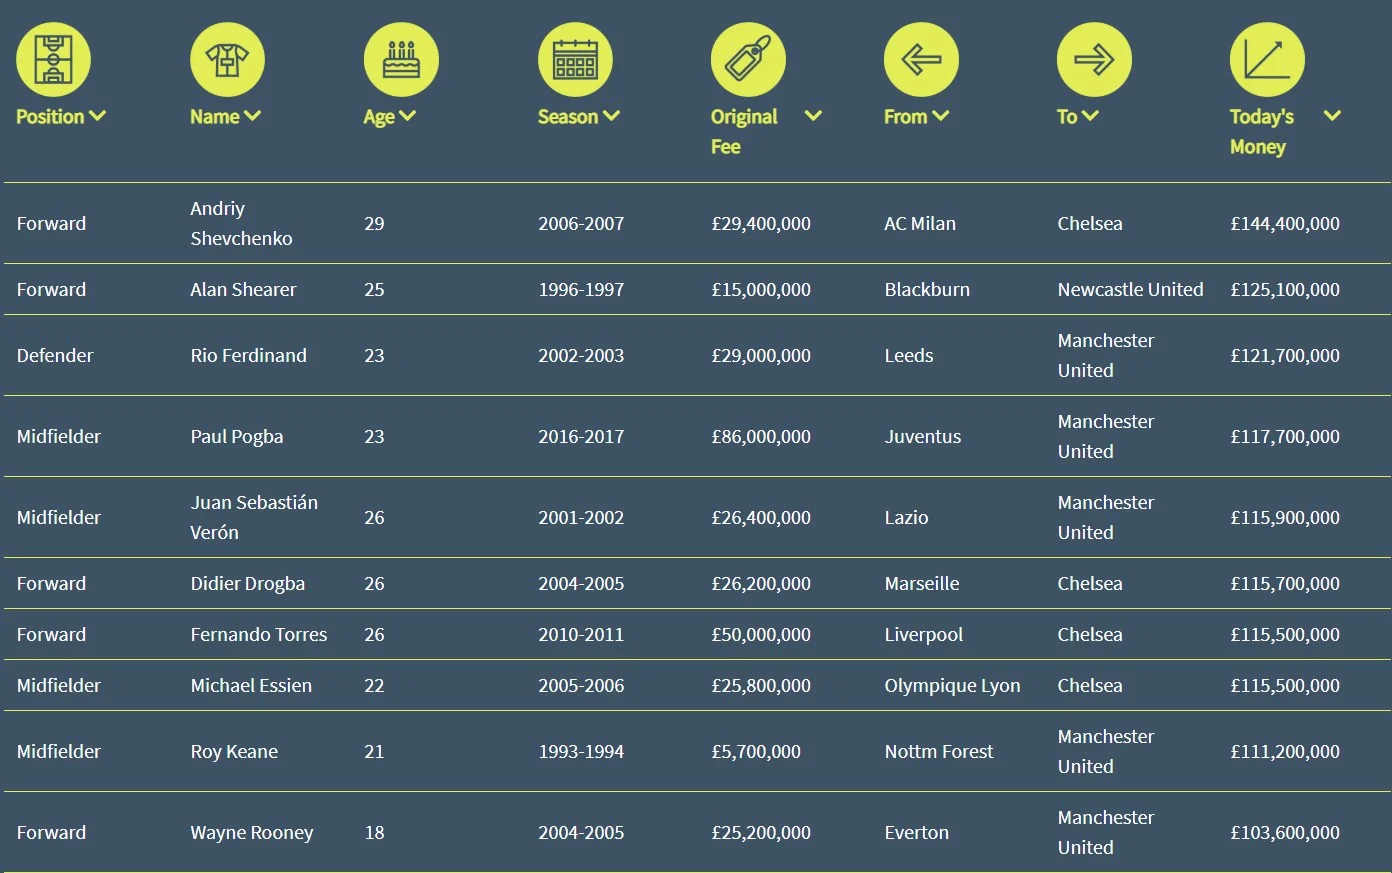Open the Season column dropdown chevron

[x=611, y=116]
